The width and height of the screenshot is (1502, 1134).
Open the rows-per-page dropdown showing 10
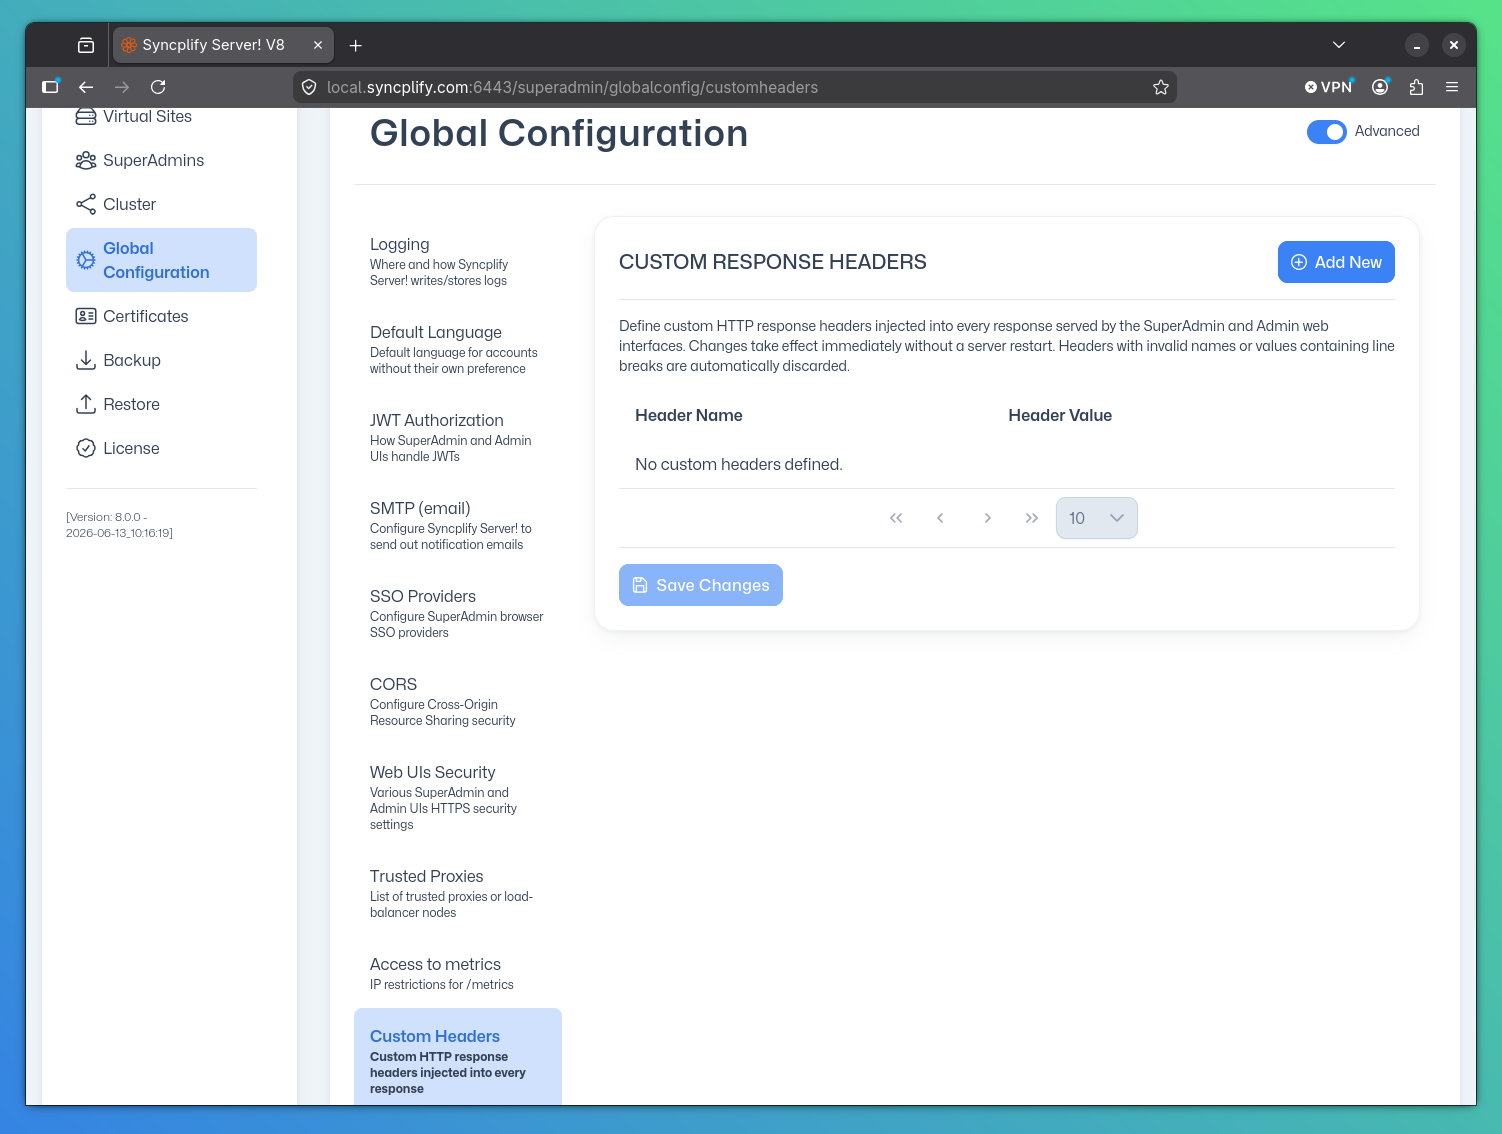pos(1097,518)
